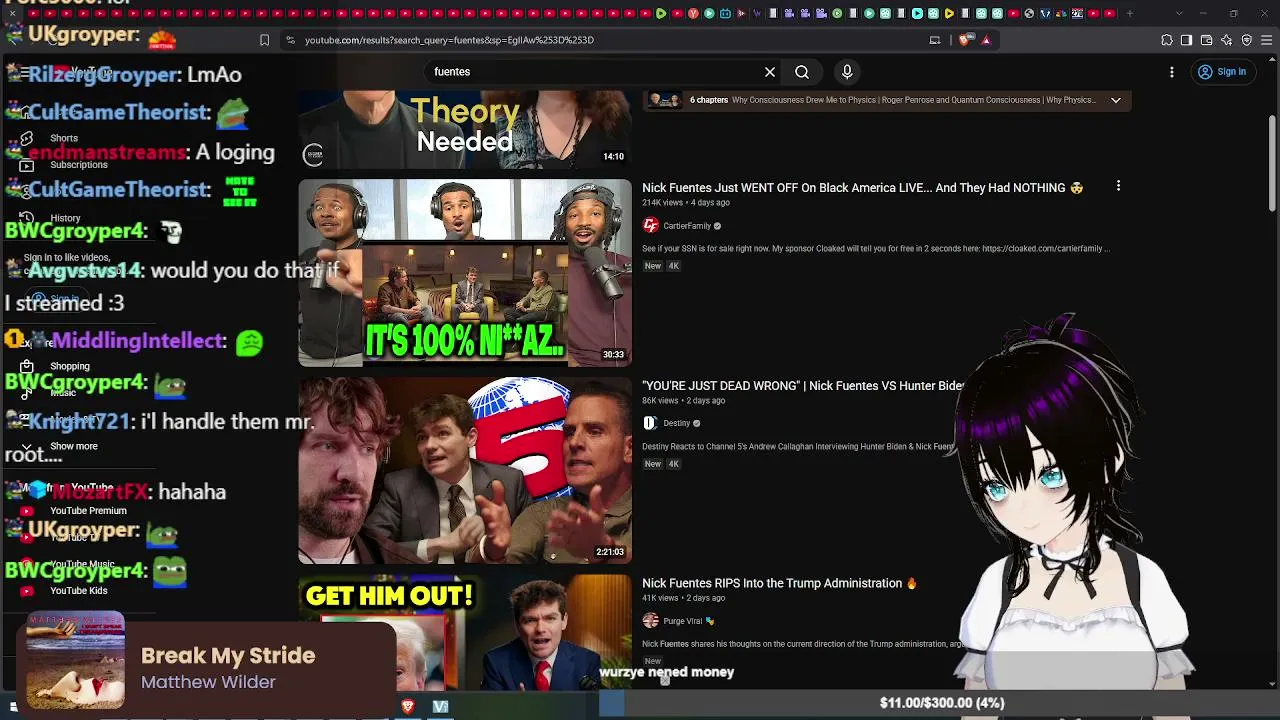Image resolution: width=1280 pixels, height=720 pixels.
Task: Open Brave Shields lion icon
Action: [964, 40]
